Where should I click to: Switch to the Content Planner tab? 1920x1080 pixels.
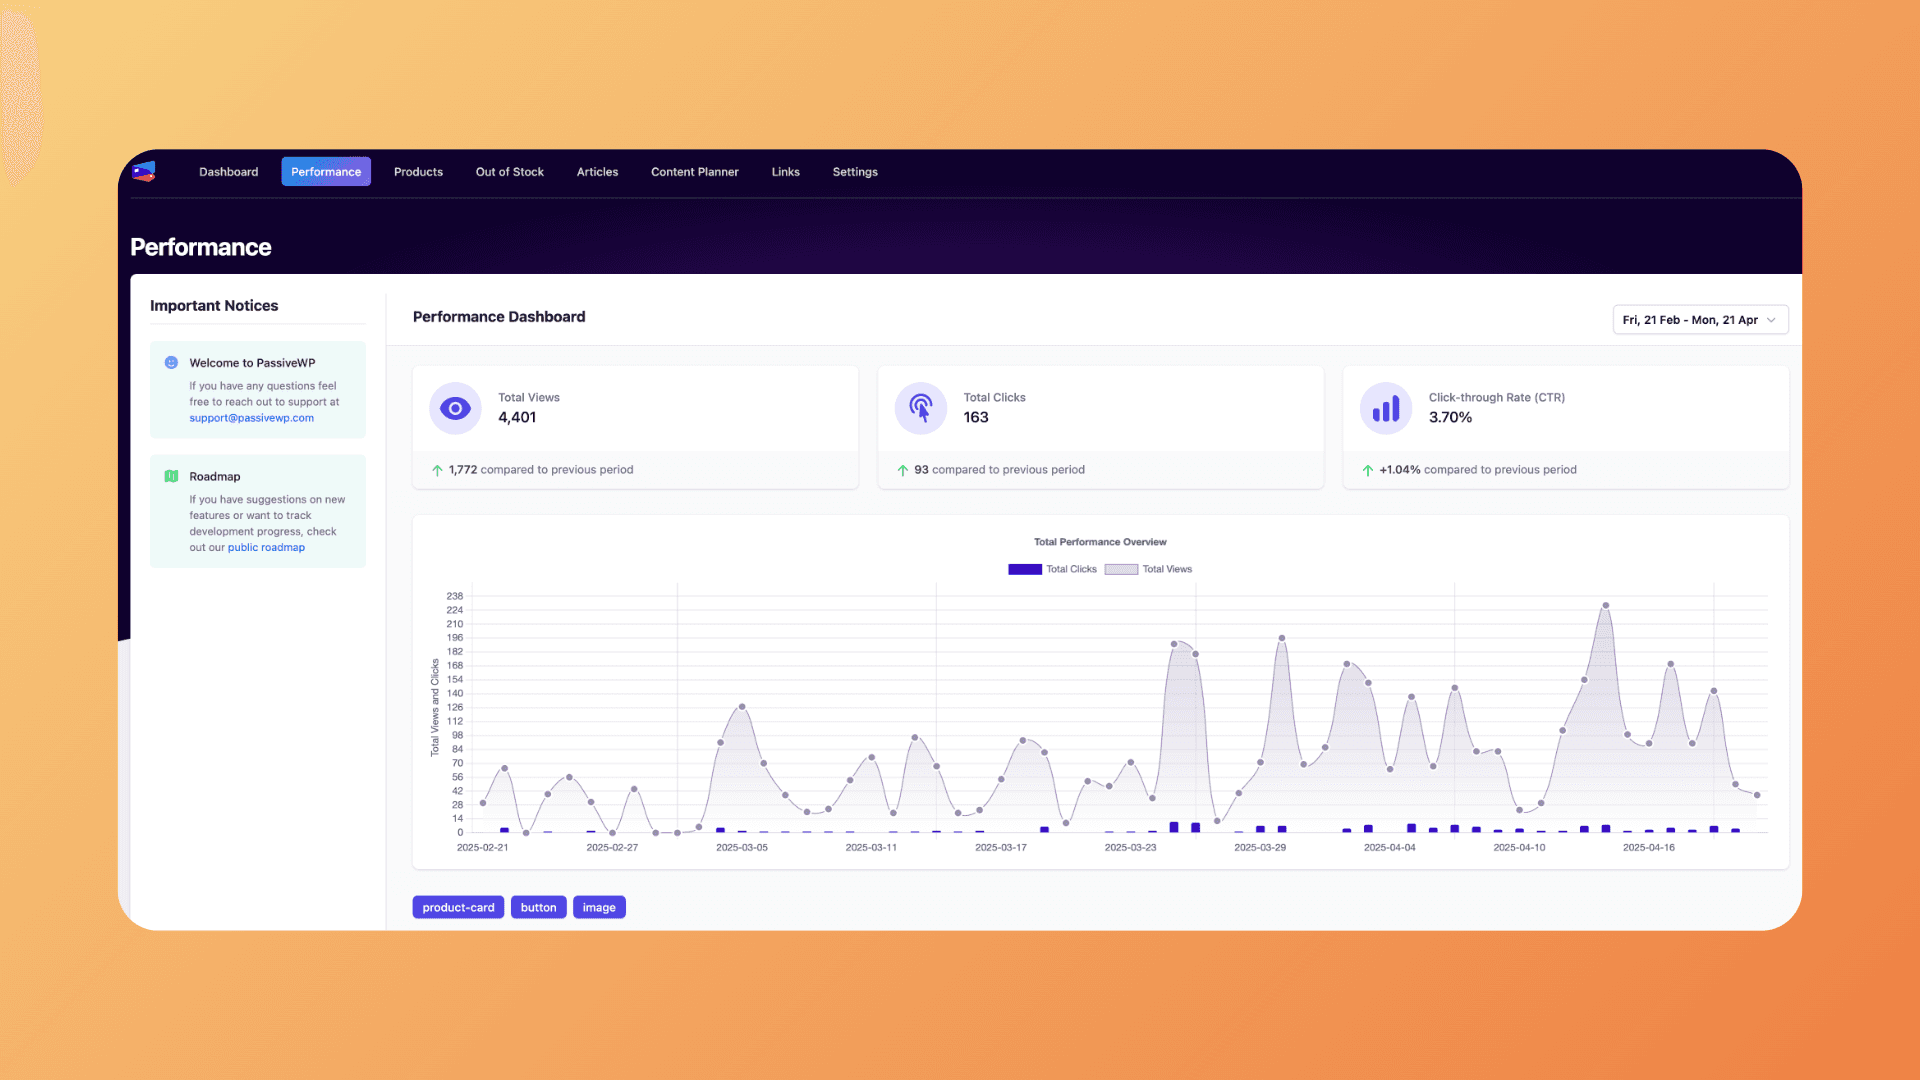[x=694, y=171]
